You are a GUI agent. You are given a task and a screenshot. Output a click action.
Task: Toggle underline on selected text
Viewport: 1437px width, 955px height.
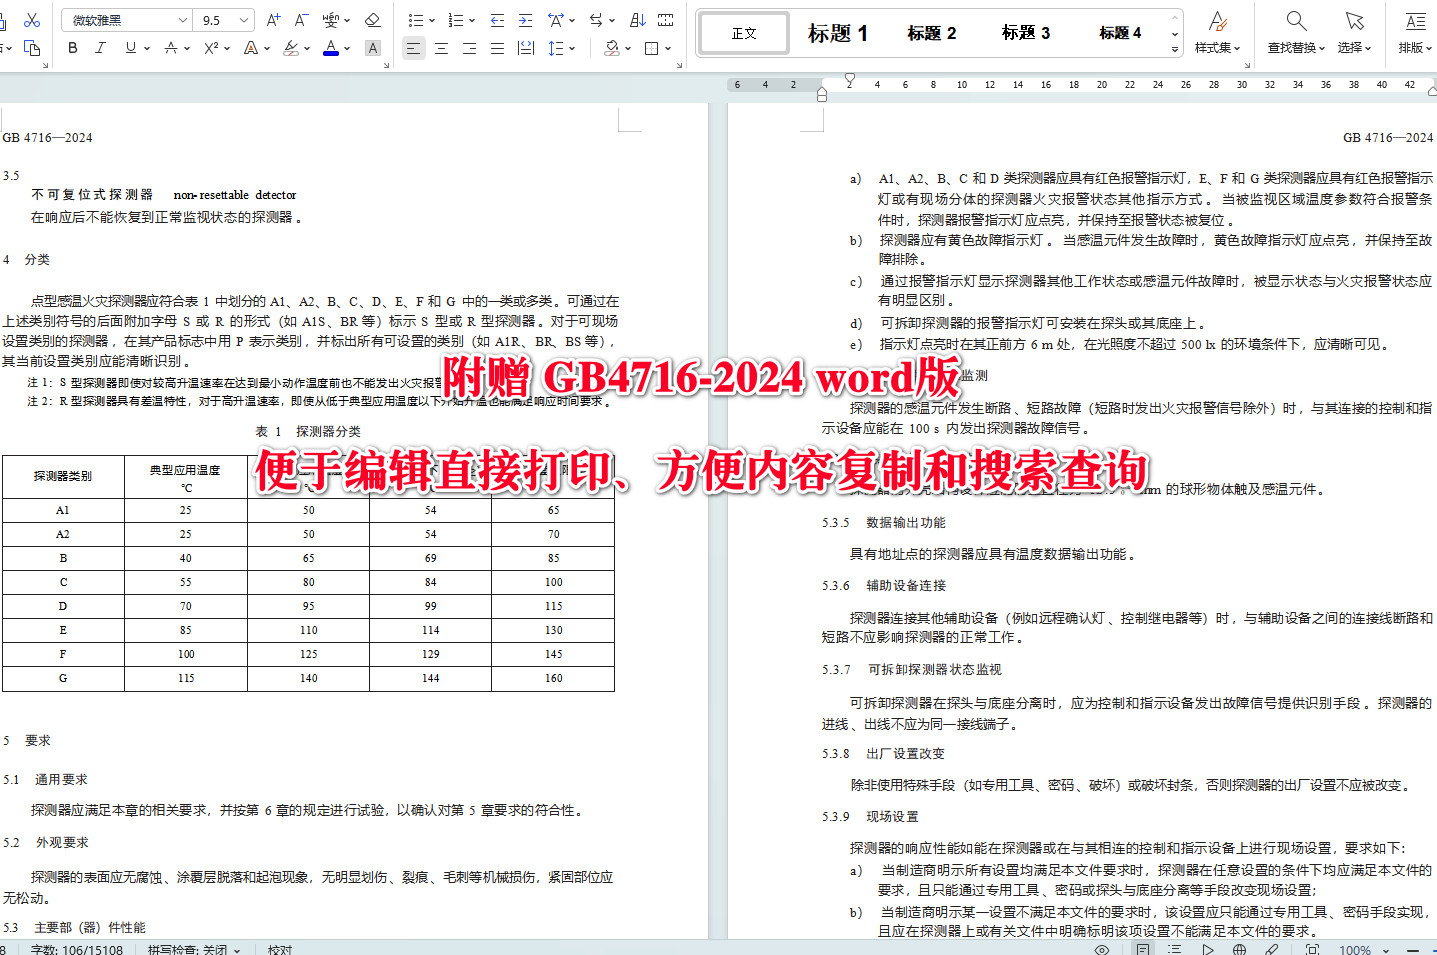pyautogui.click(x=129, y=47)
